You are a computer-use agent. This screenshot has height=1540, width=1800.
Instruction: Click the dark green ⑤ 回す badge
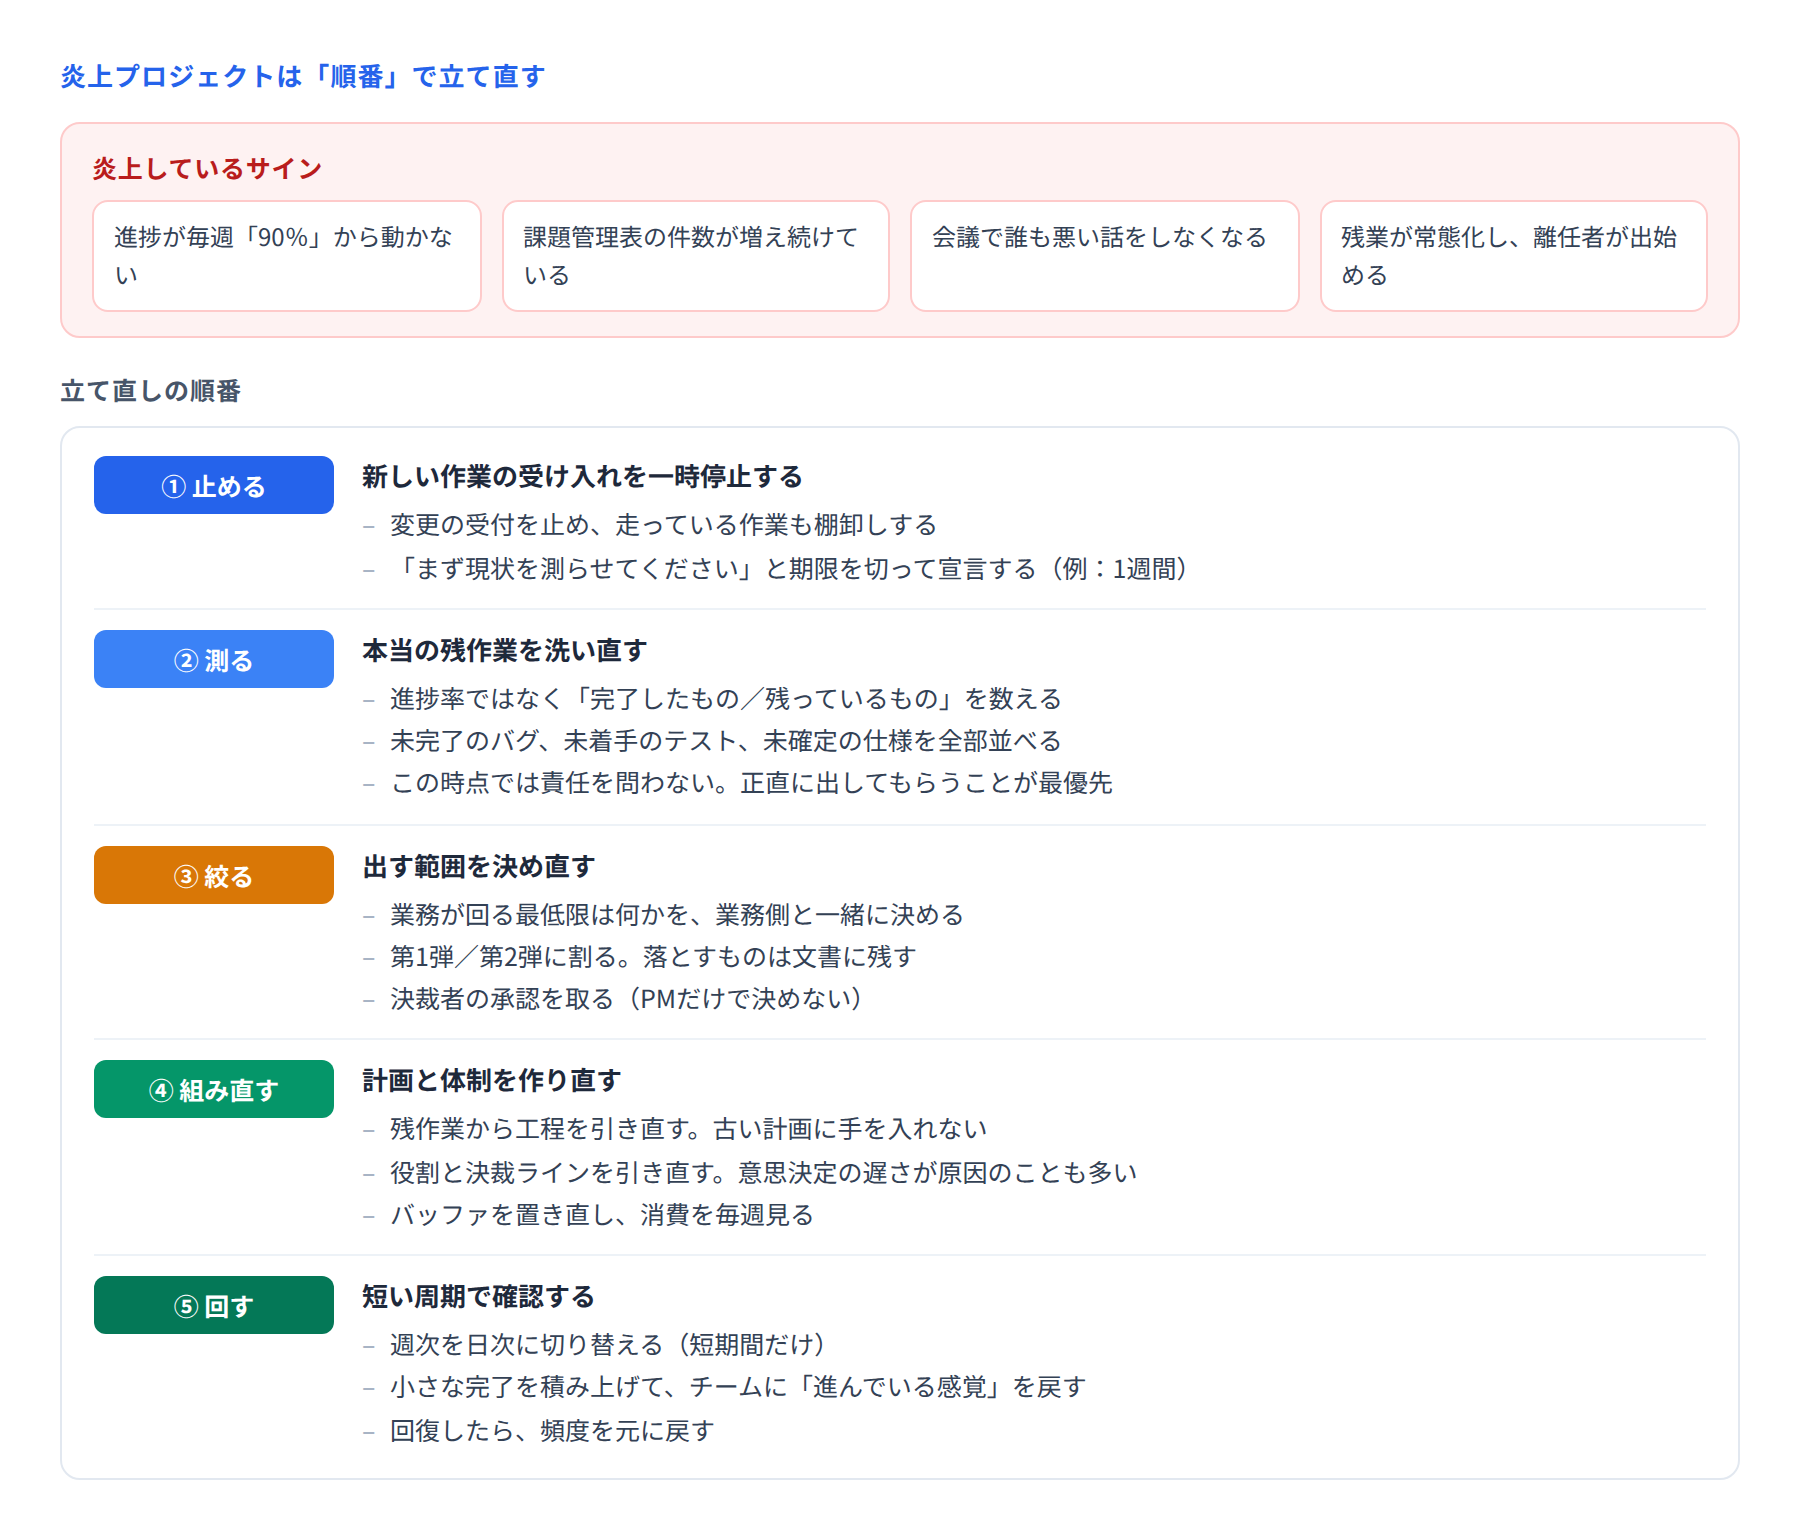point(214,1305)
